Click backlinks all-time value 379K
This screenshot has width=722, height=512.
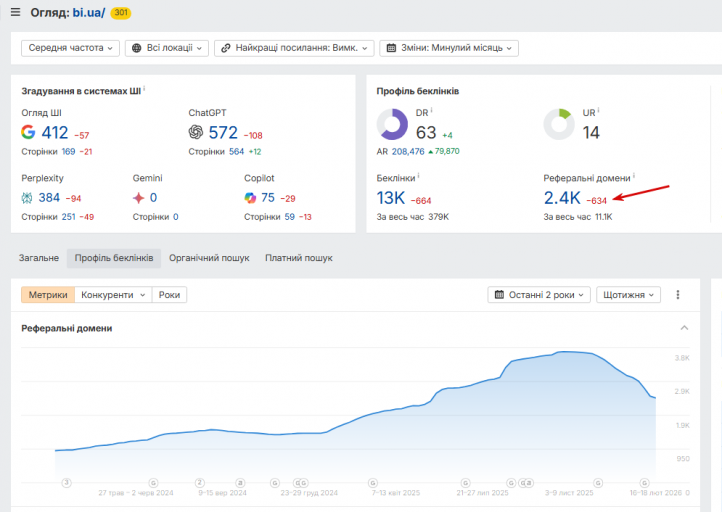pyautogui.click(x=438, y=217)
